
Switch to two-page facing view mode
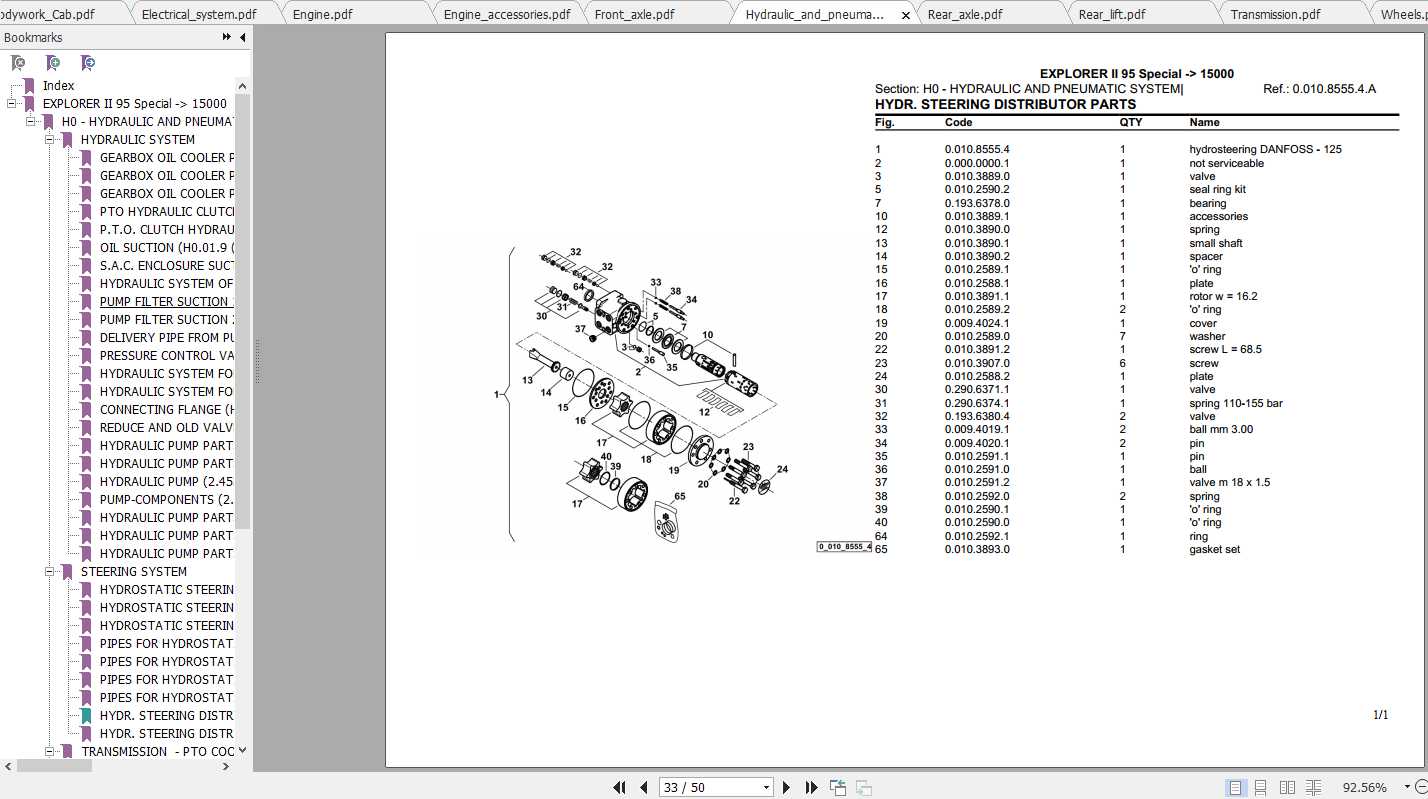[x=1286, y=787]
